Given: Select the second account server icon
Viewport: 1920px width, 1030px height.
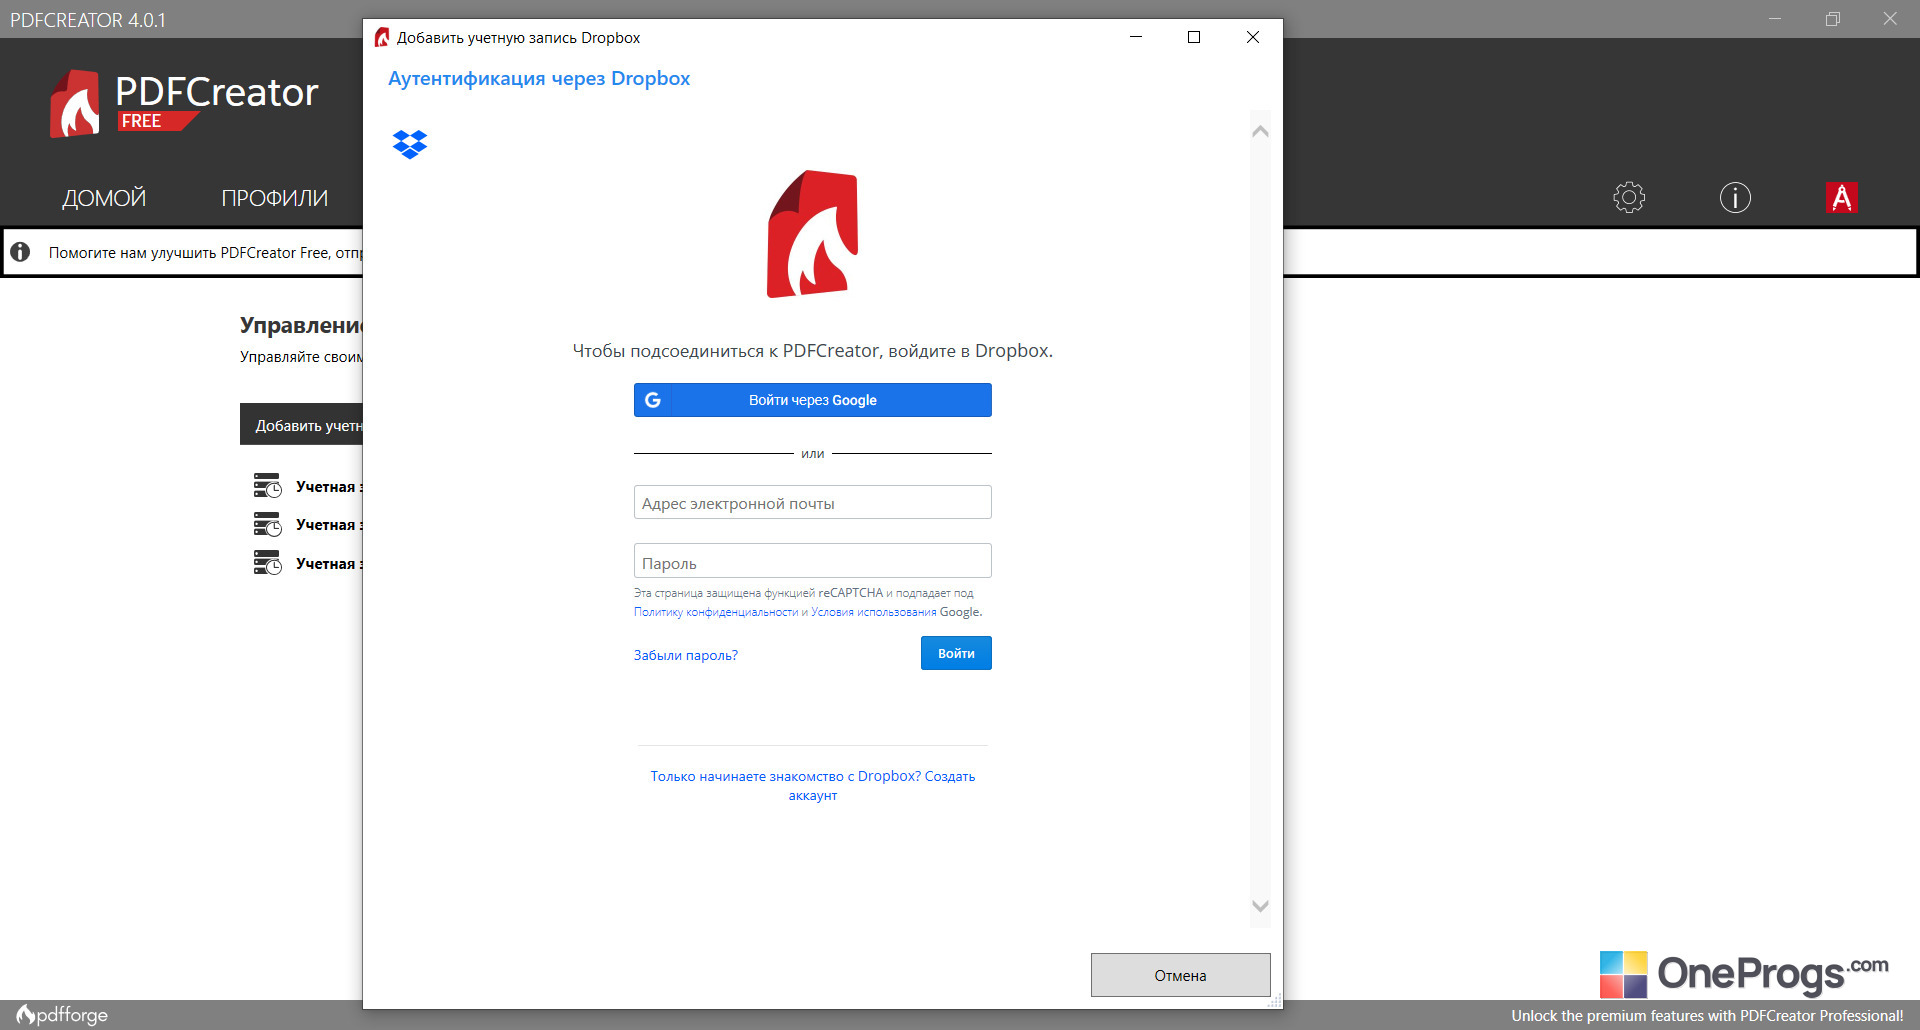Looking at the screenshot, I should point(267,524).
